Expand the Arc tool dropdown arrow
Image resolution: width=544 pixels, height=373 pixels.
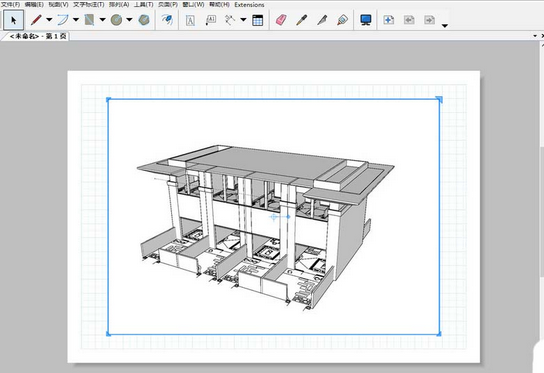(76, 20)
